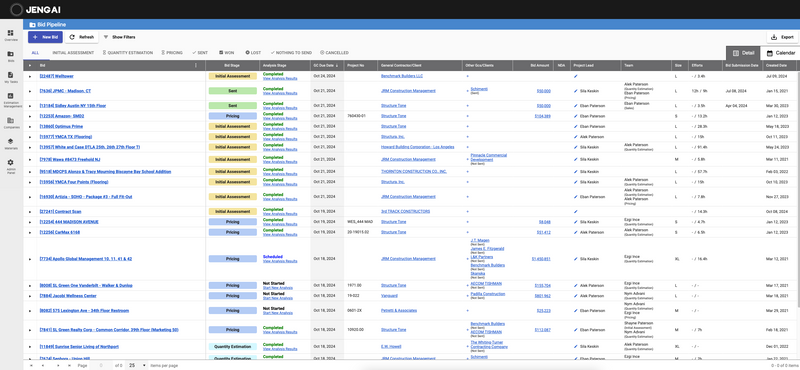Image resolution: width=800 pixels, height=370 pixels.
Task: Expand all rows from the header arrow
Action: (30, 65)
